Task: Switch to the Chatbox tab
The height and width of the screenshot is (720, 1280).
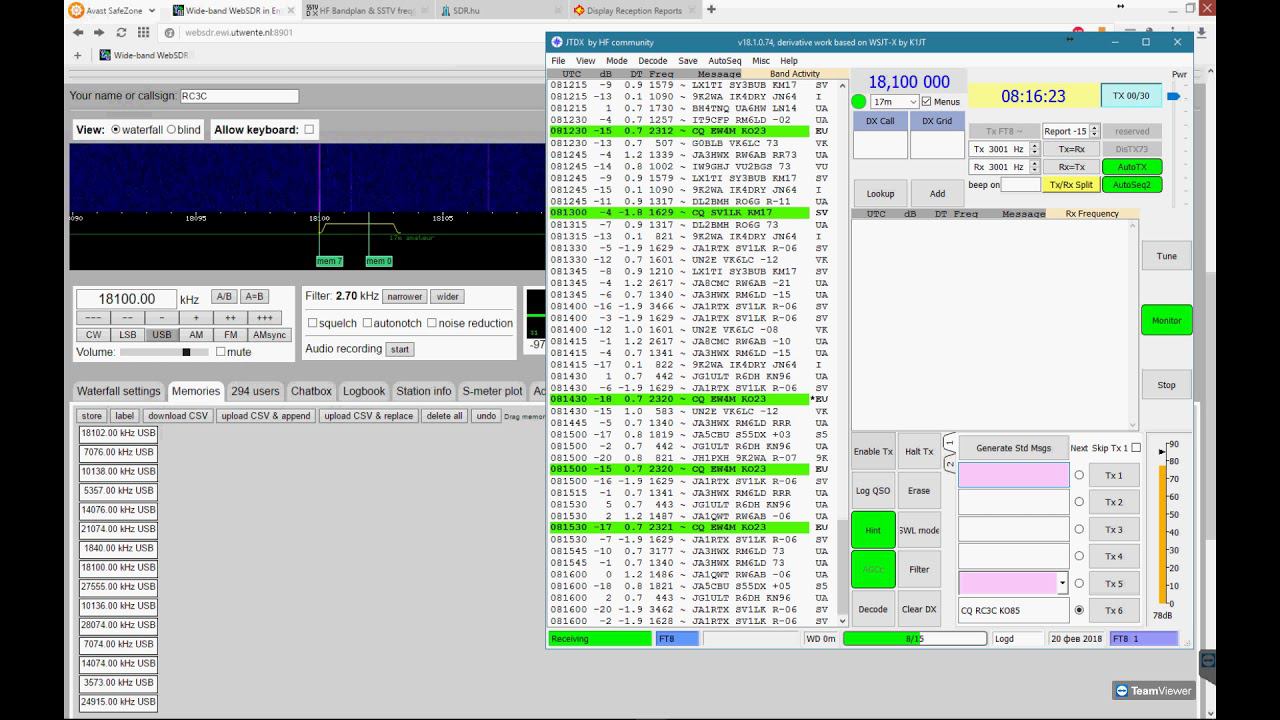Action: pos(311,391)
